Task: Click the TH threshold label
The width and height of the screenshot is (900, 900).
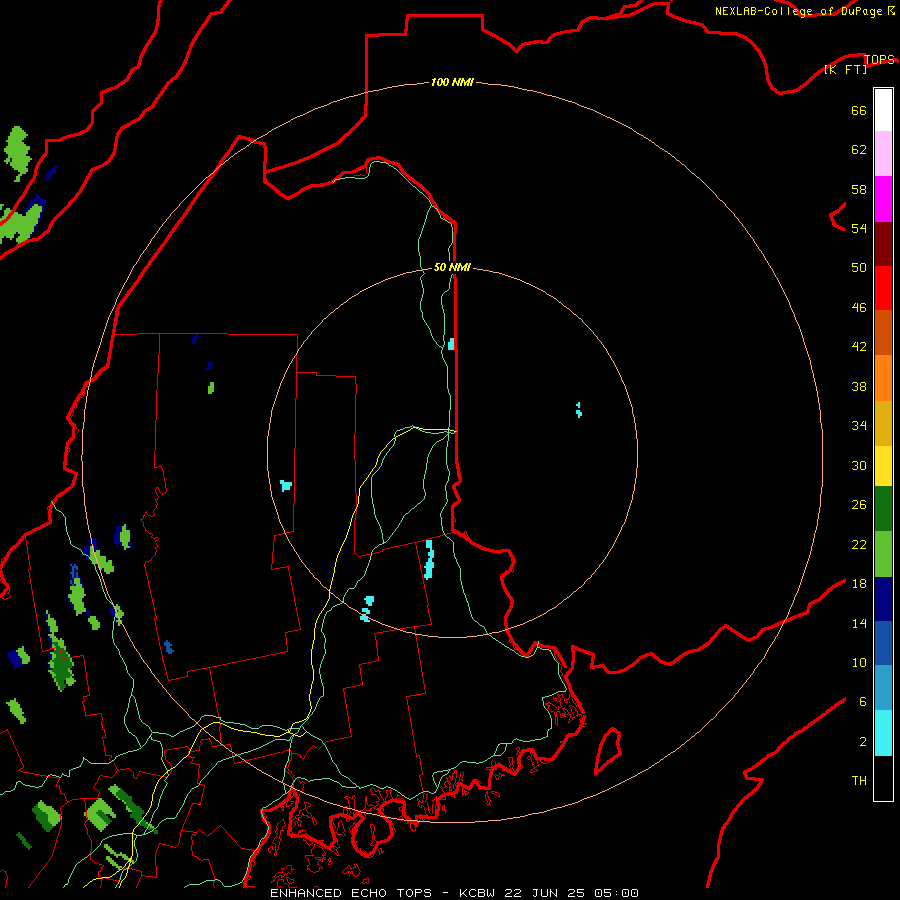Action: [859, 781]
